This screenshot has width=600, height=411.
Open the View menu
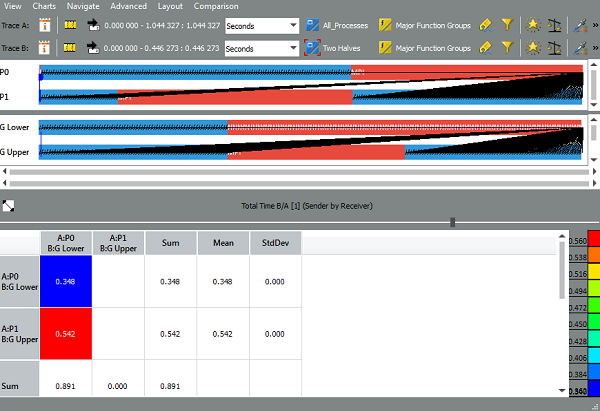[12, 6]
